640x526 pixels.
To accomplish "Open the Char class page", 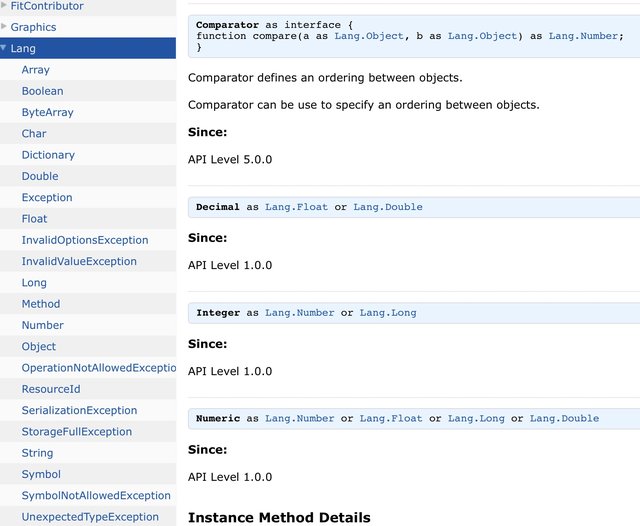I will tap(34, 133).
